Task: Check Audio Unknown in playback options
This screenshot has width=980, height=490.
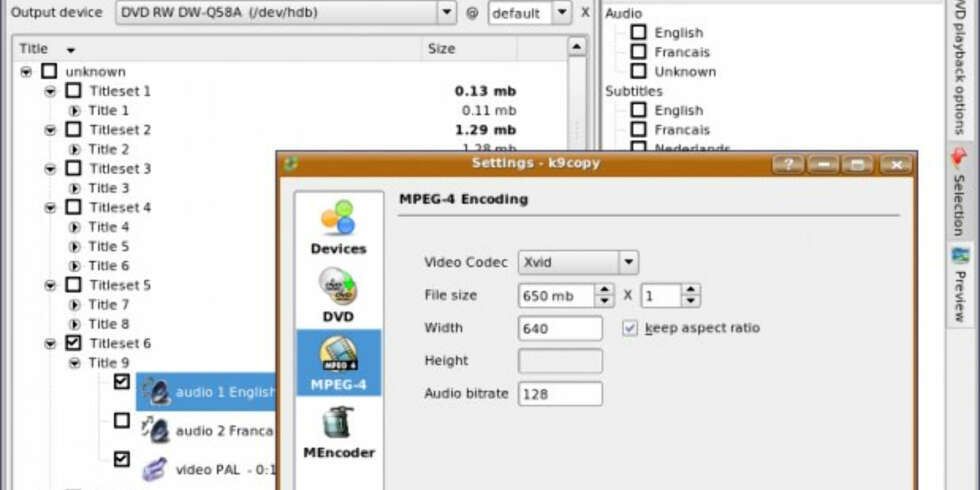Action: pyautogui.click(x=638, y=71)
